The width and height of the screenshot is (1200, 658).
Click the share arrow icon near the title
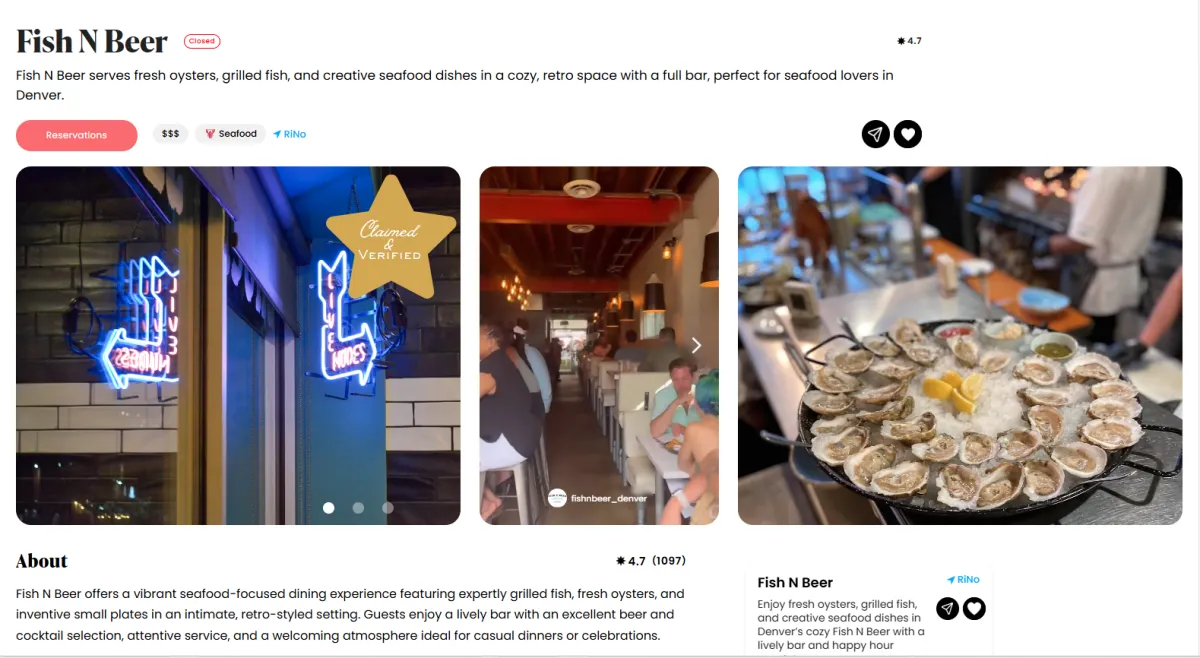(876, 134)
